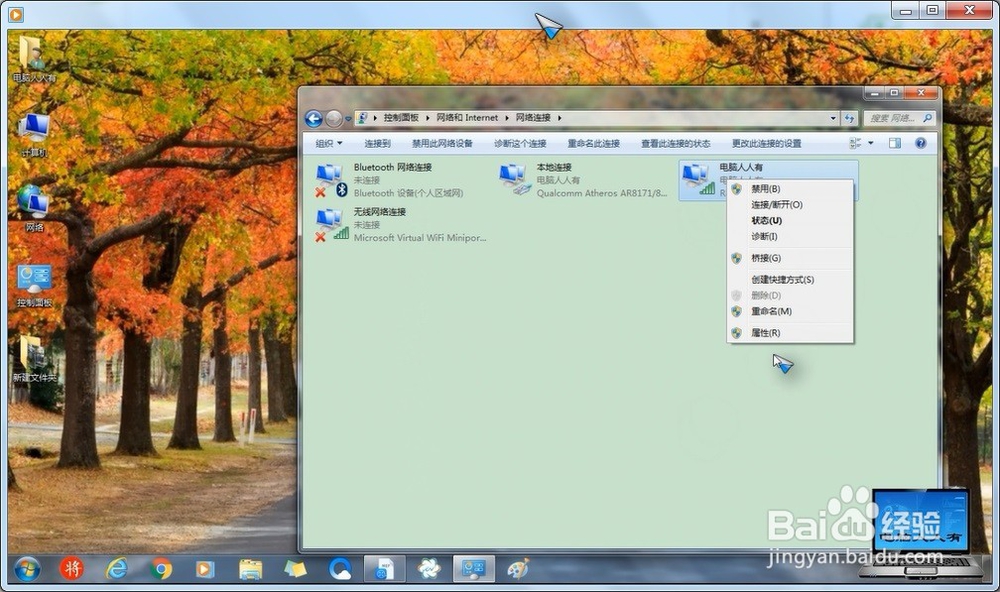
Task: Click Microsoft Virtual WiFi Minipor... text
Action: pos(420,238)
